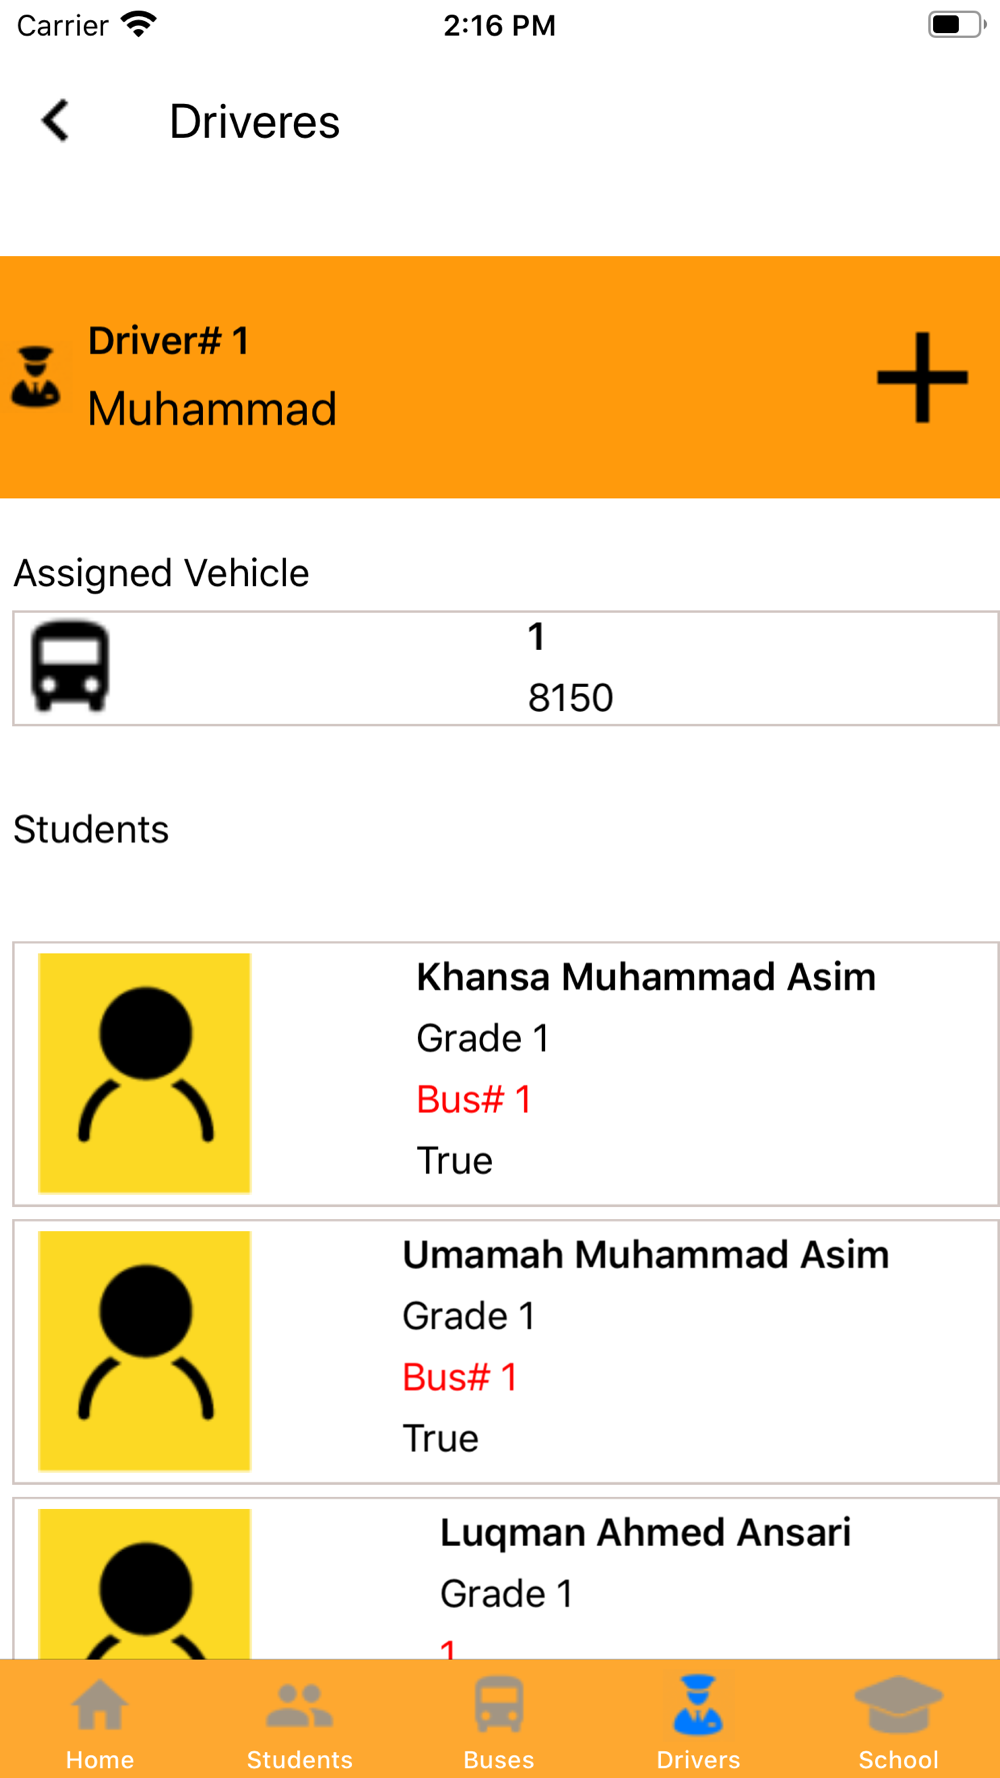This screenshot has width=1000, height=1778.
Task: Select assigned vehicle number 8150
Action: pos(570,698)
